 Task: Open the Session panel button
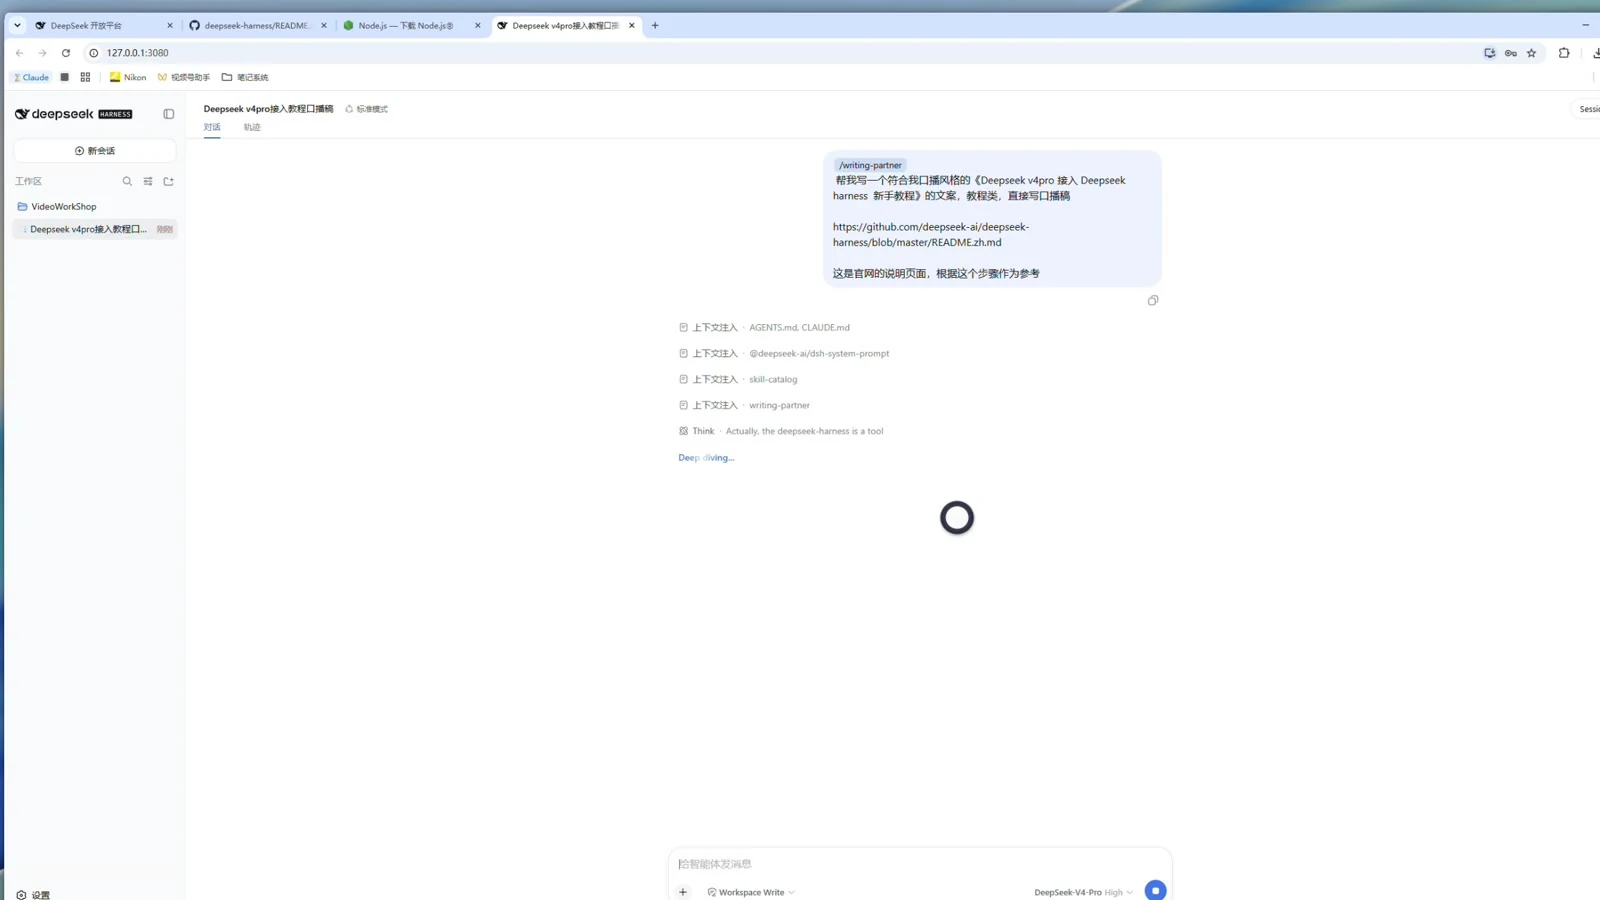click(1587, 109)
